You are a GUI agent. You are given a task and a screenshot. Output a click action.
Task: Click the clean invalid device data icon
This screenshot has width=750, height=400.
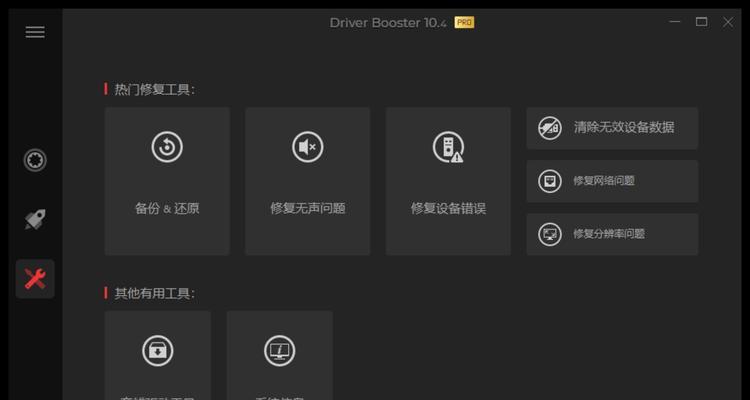coord(550,128)
